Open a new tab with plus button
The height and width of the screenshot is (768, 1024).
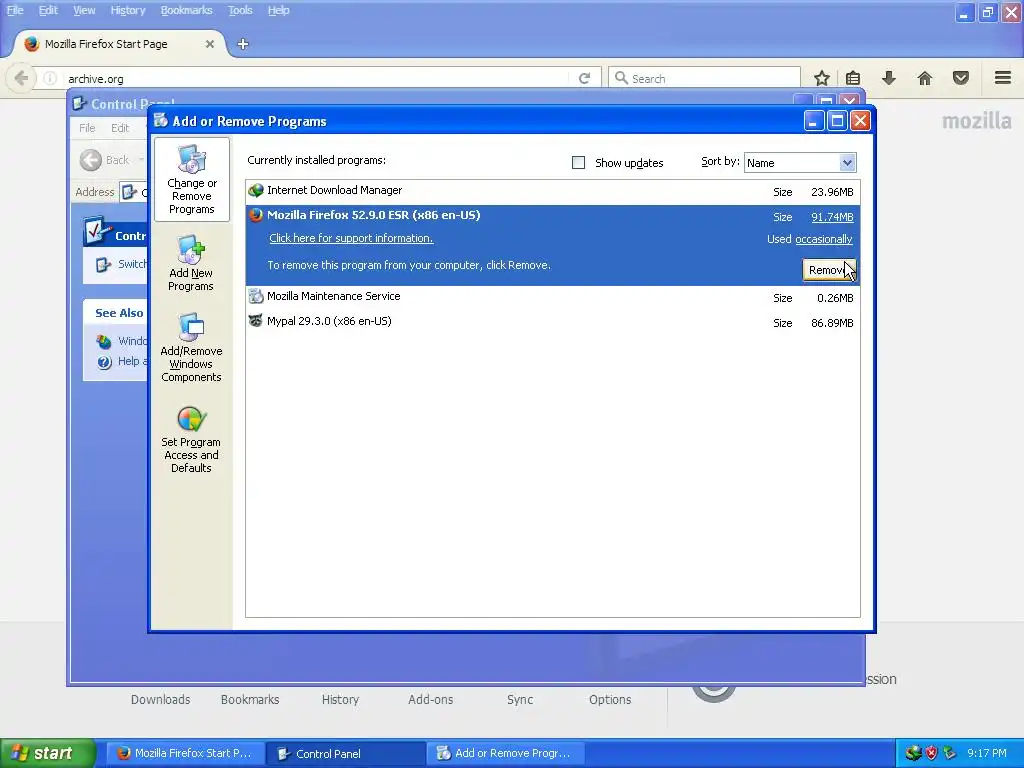pos(243,44)
